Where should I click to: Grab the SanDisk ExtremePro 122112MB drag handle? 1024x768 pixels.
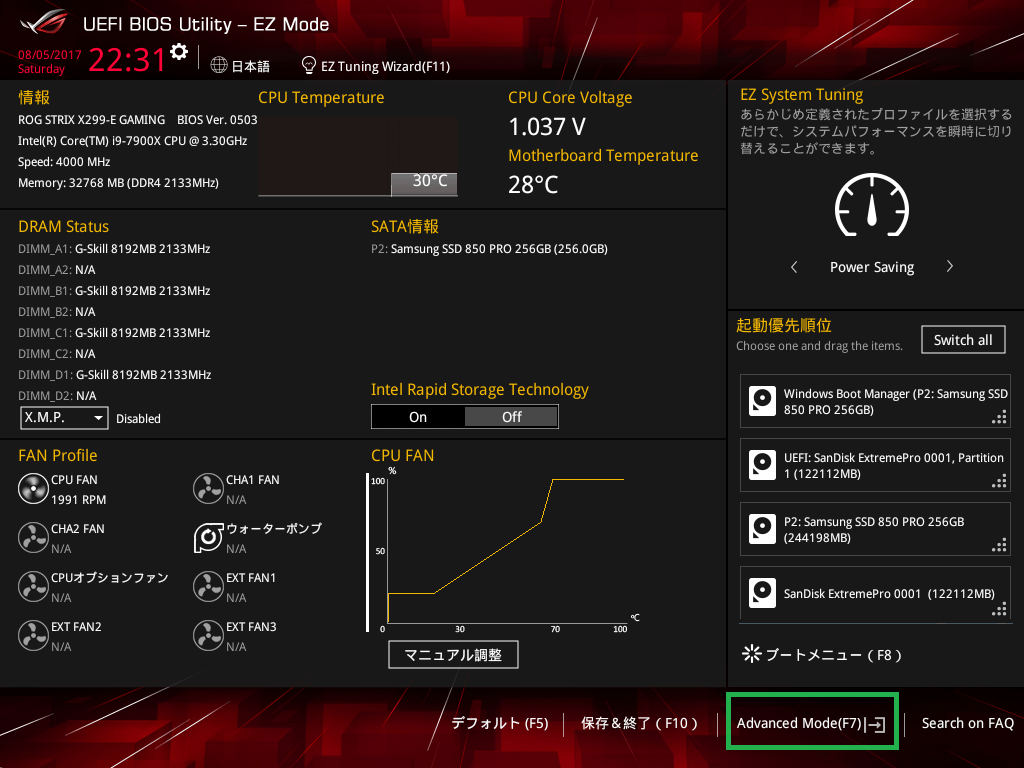(x=999, y=609)
